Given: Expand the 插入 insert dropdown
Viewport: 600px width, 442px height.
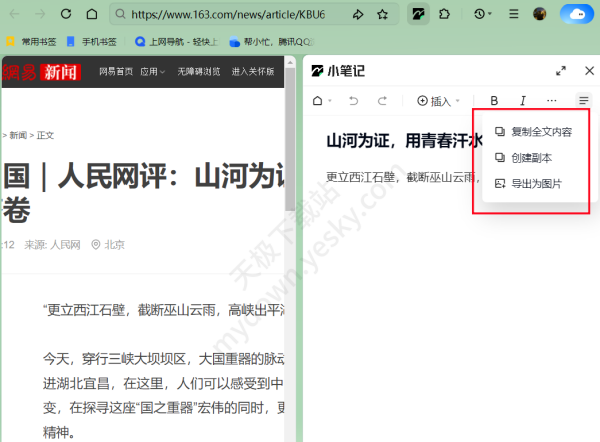Looking at the screenshot, I should [439, 101].
